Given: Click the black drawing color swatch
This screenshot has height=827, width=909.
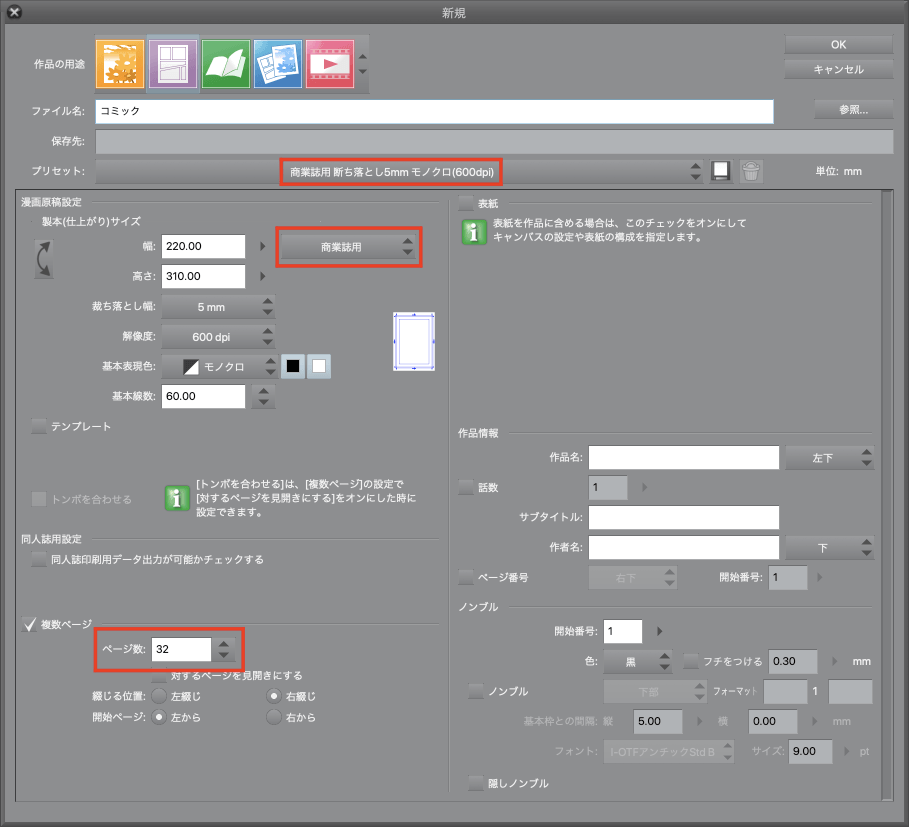Looking at the screenshot, I should tap(293, 366).
